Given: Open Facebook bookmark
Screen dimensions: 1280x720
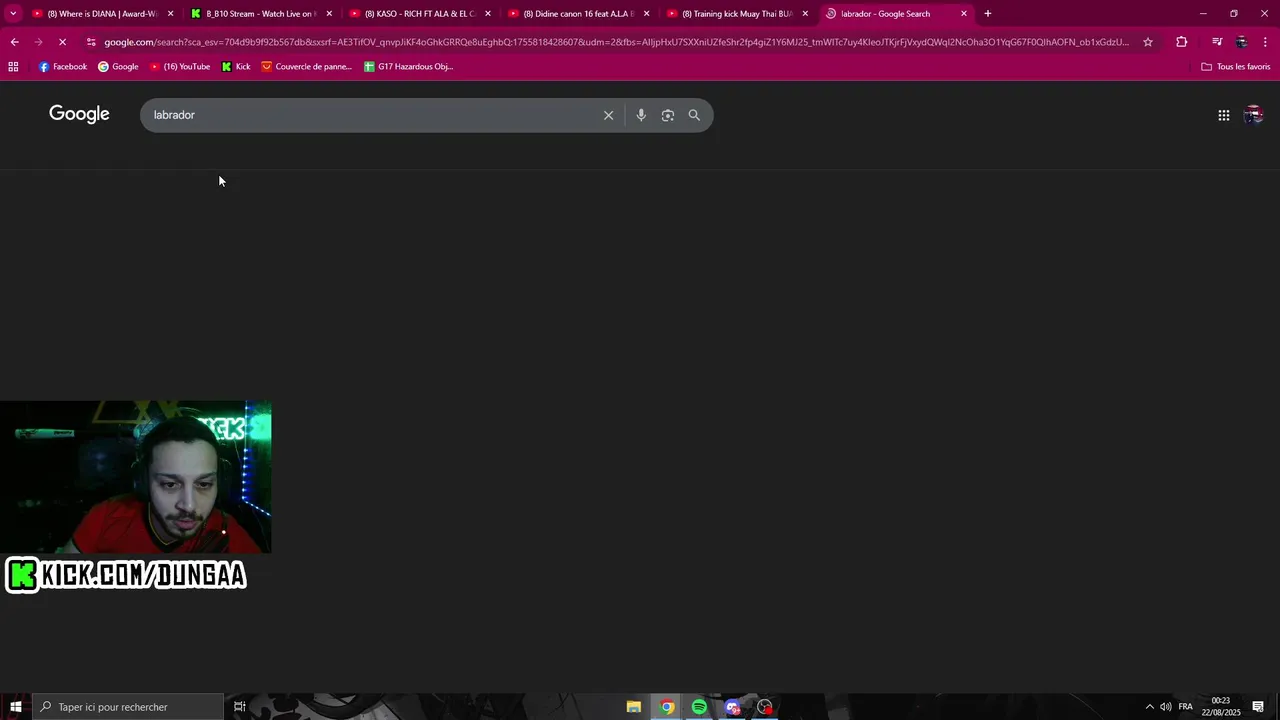Looking at the screenshot, I should click(x=63, y=66).
